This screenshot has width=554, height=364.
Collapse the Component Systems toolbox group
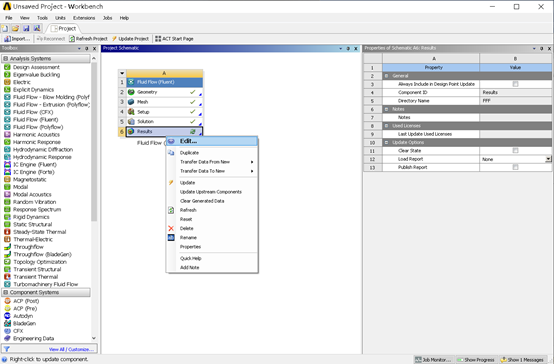click(6, 293)
